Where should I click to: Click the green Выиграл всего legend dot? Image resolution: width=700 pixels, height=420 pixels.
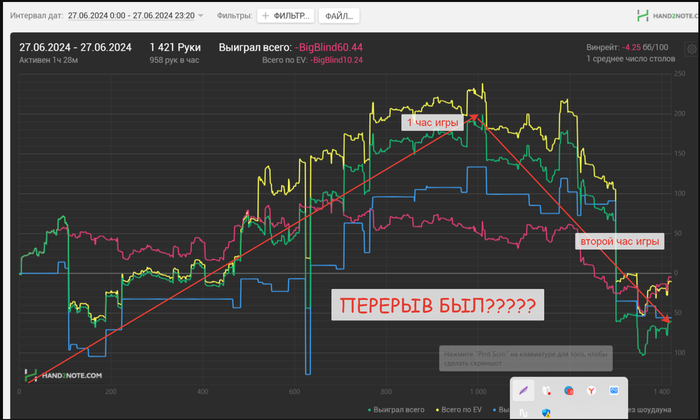pos(369,410)
